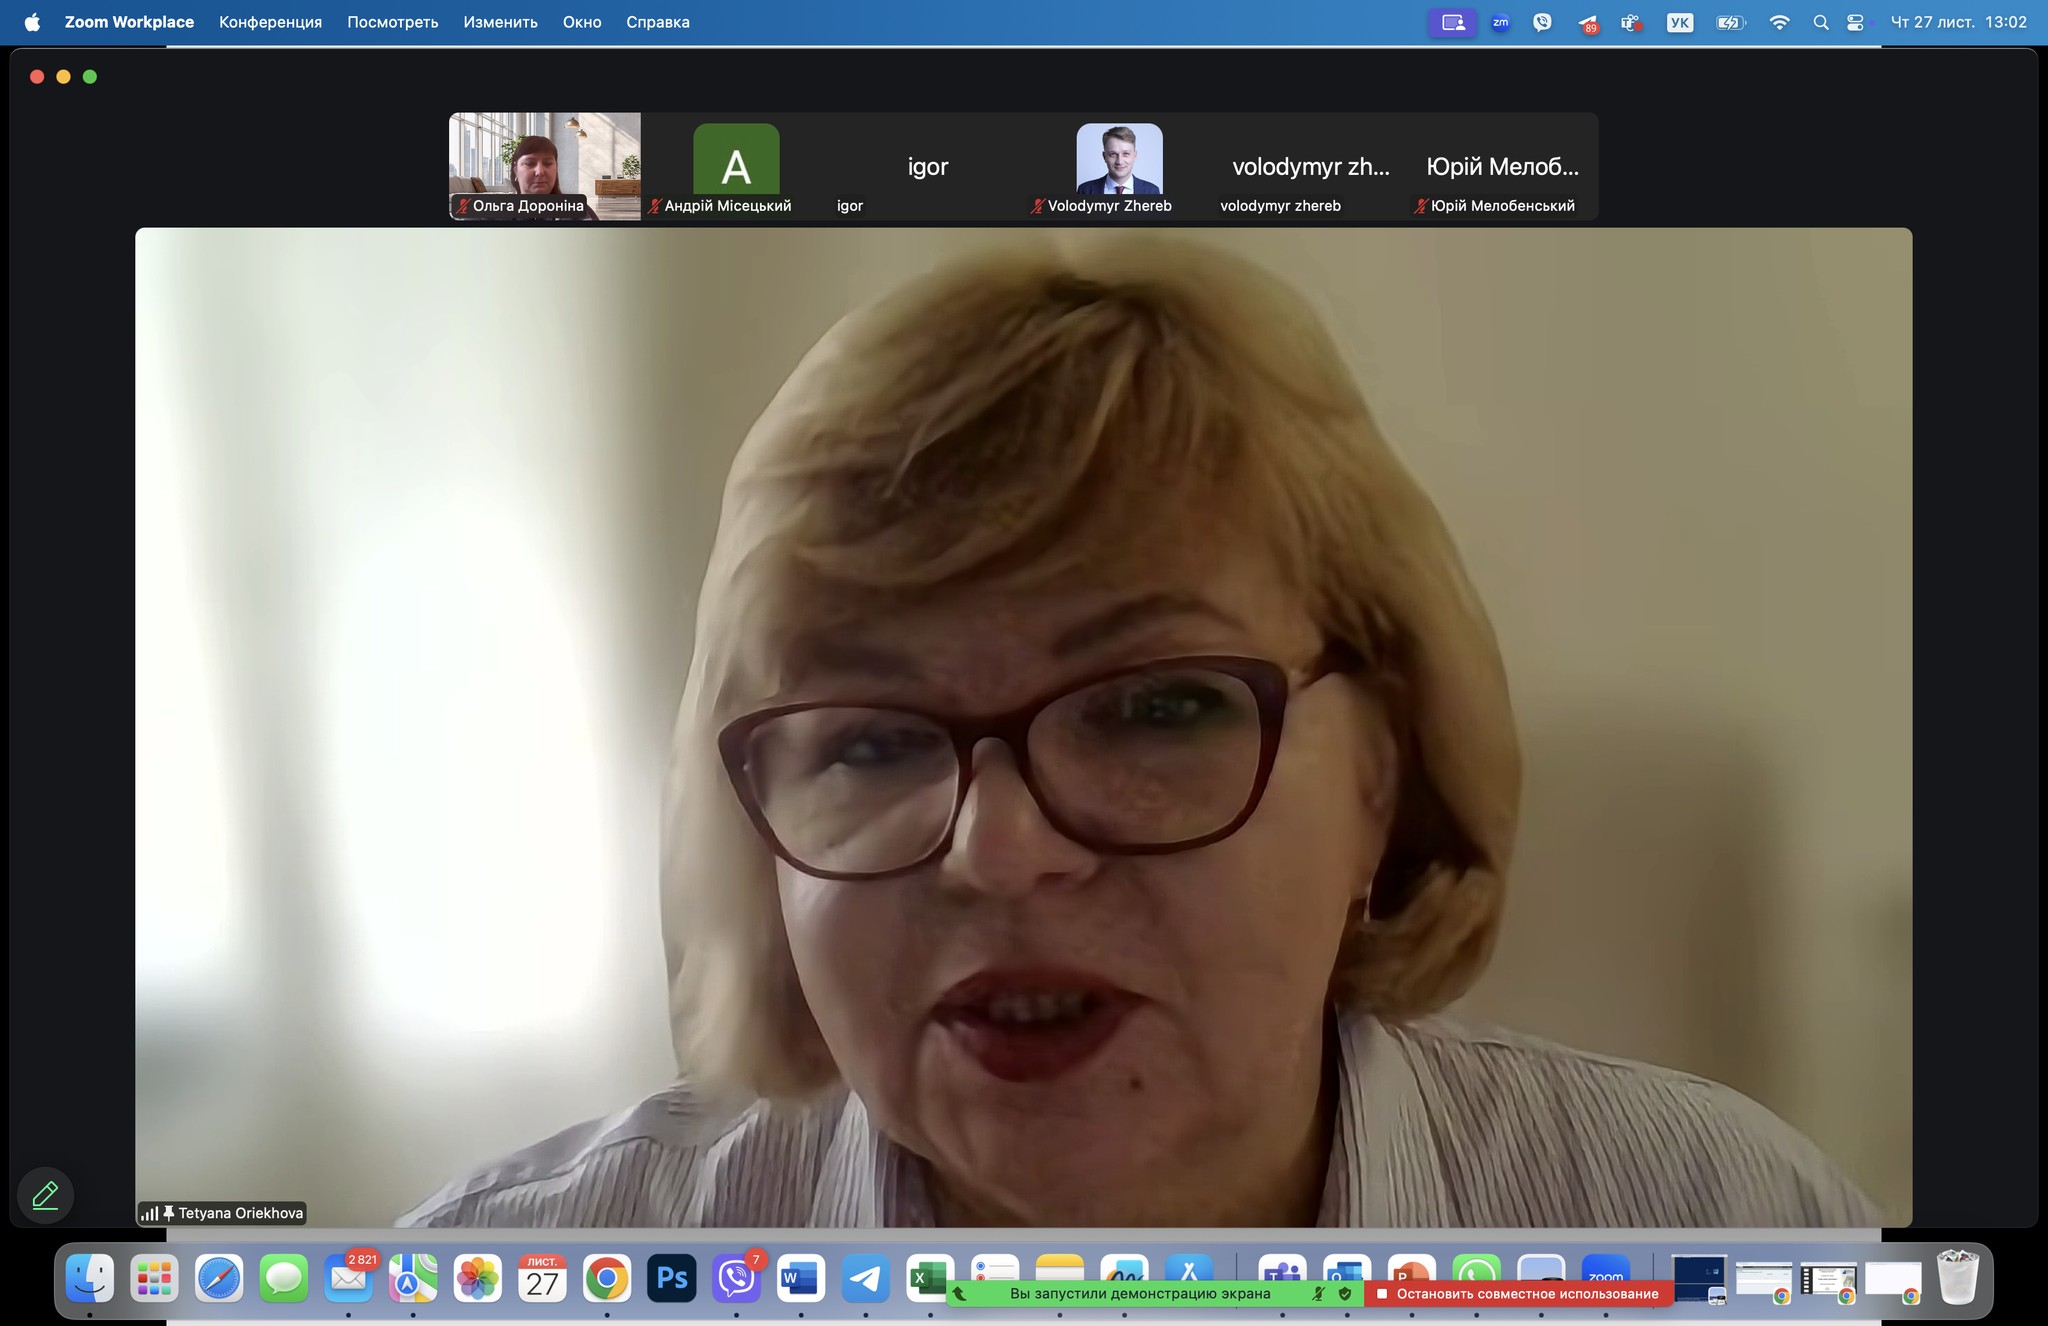Switch the УК keyboard input language

(1680, 22)
